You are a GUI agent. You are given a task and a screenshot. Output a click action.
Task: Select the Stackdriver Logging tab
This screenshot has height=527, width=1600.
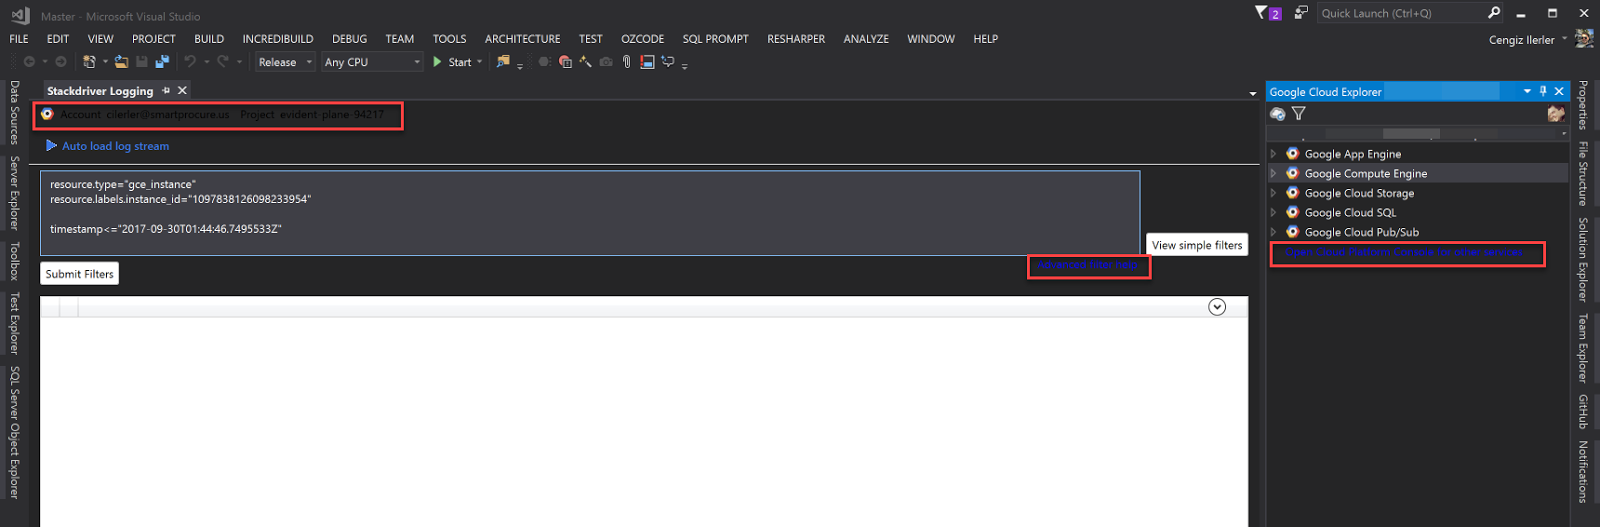(100, 91)
